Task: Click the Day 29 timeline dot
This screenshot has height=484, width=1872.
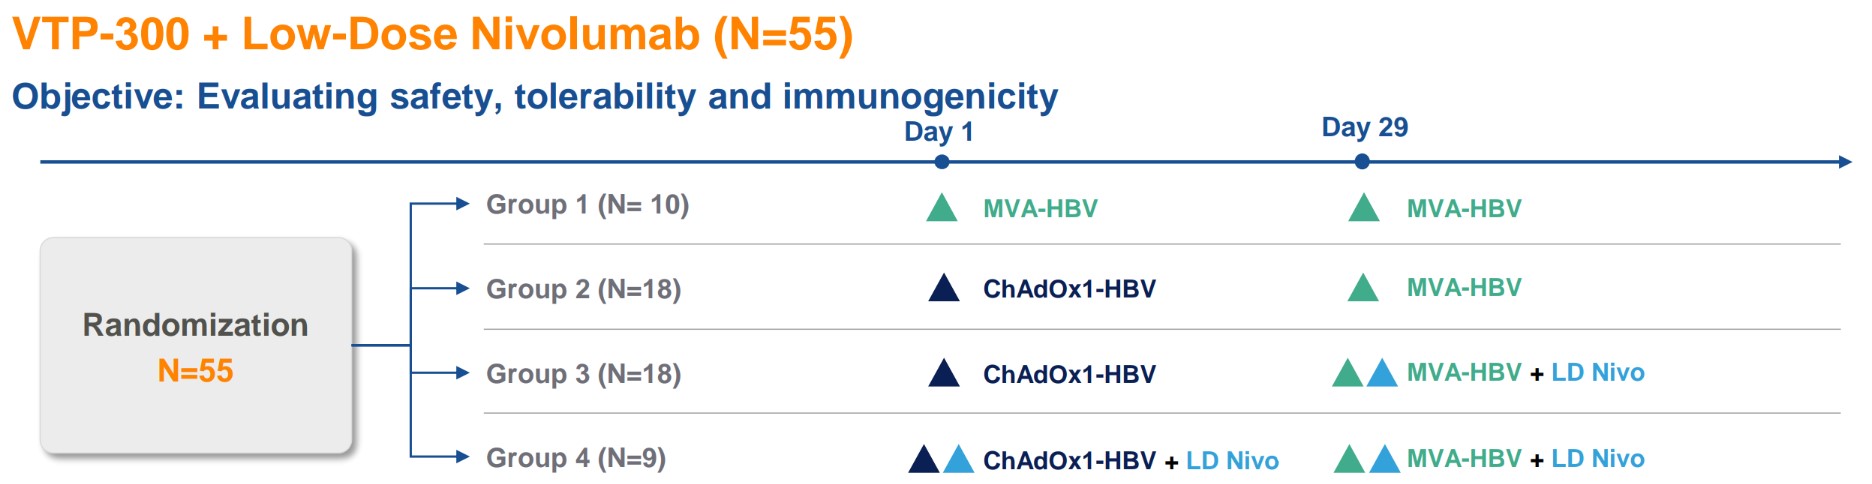Action: pos(1362,162)
